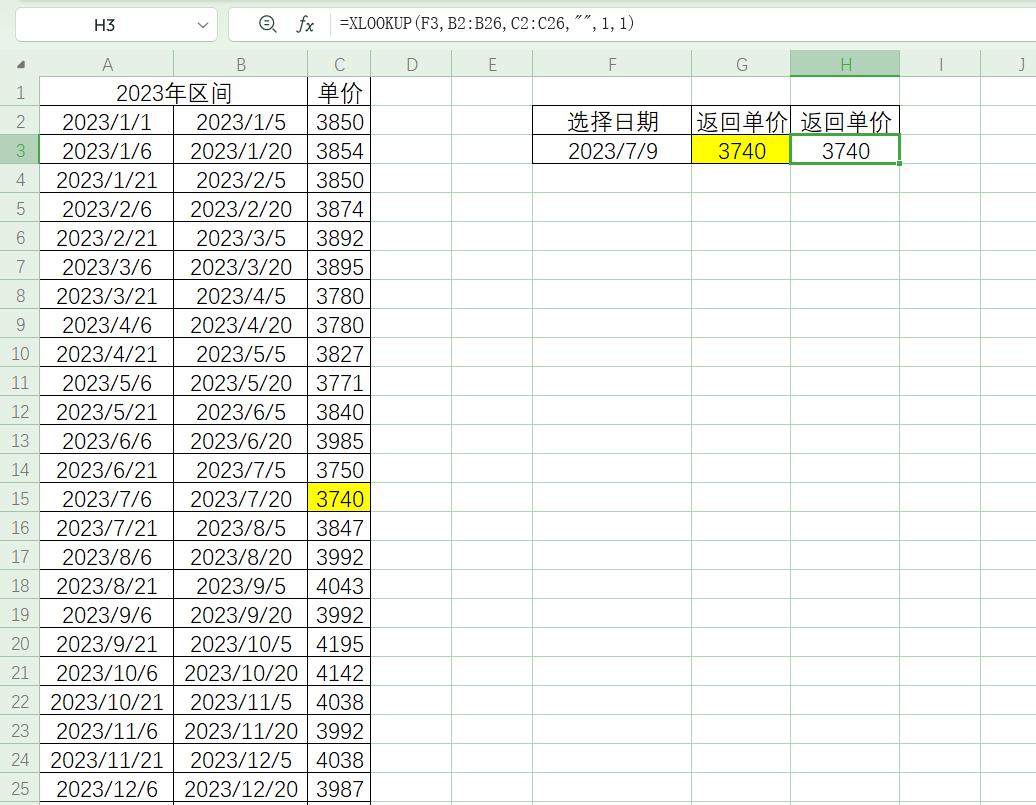The image size is (1036, 805).
Task: Click price cell 4142
Action: [x=340, y=672]
